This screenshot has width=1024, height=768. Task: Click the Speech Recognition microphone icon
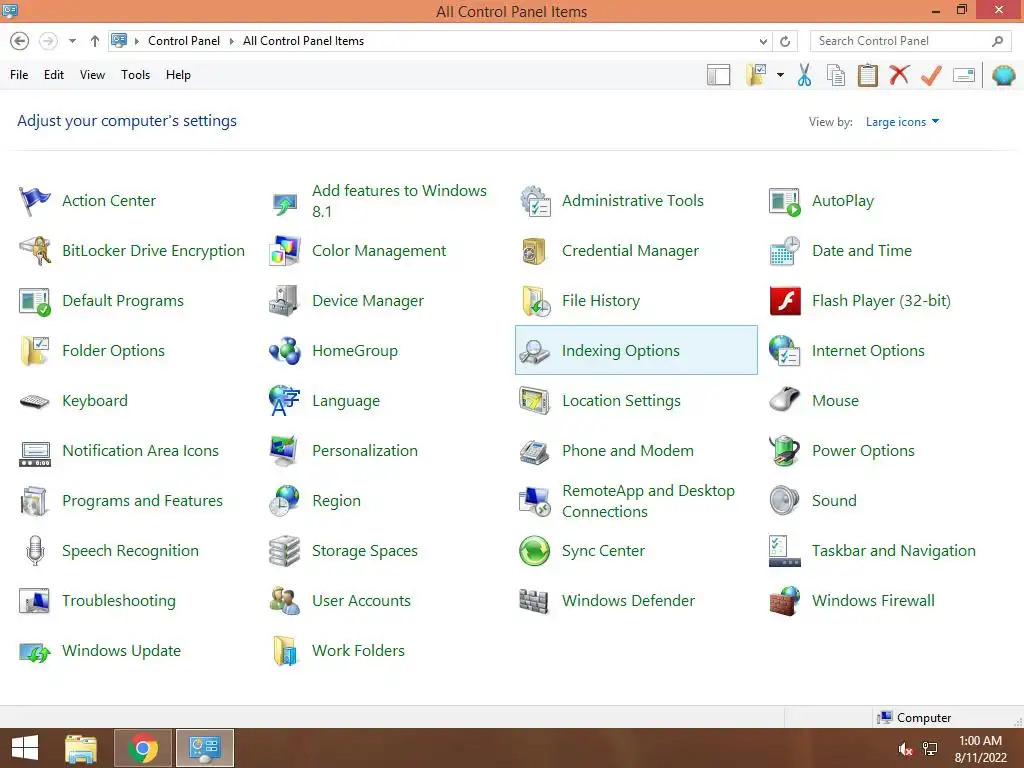pyautogui.click(x=35, y=551)
